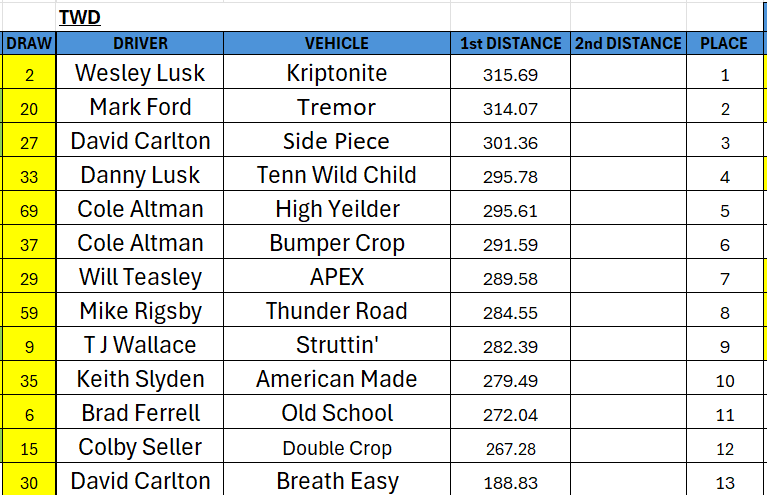Select the Double Crop vehicle cell

pyautogui.click(x=336, y=448)
